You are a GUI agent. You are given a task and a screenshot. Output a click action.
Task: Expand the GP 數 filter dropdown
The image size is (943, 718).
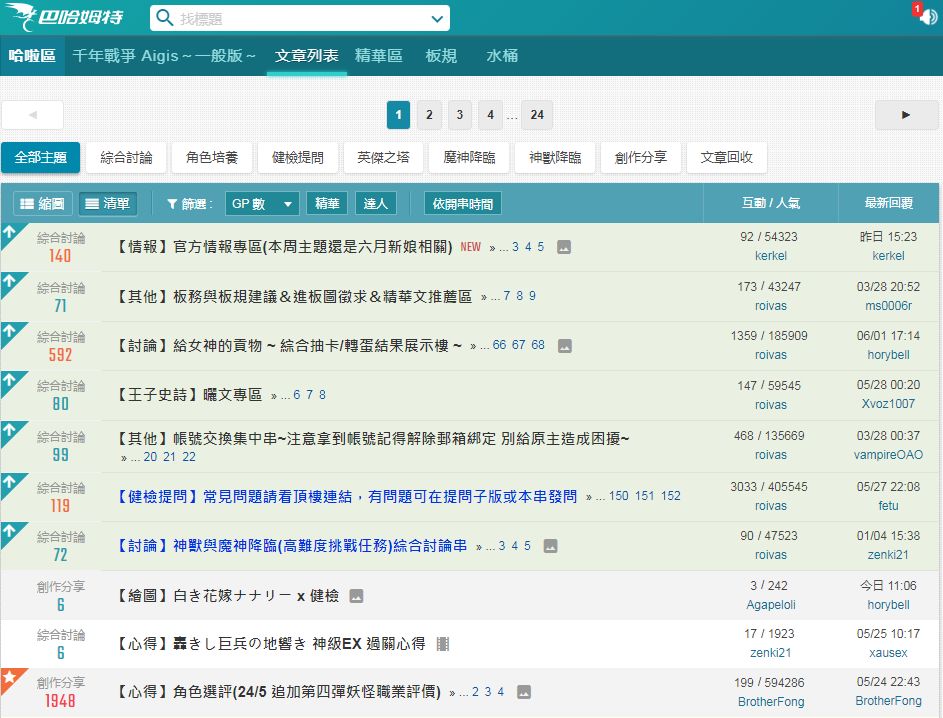[262, 204]
